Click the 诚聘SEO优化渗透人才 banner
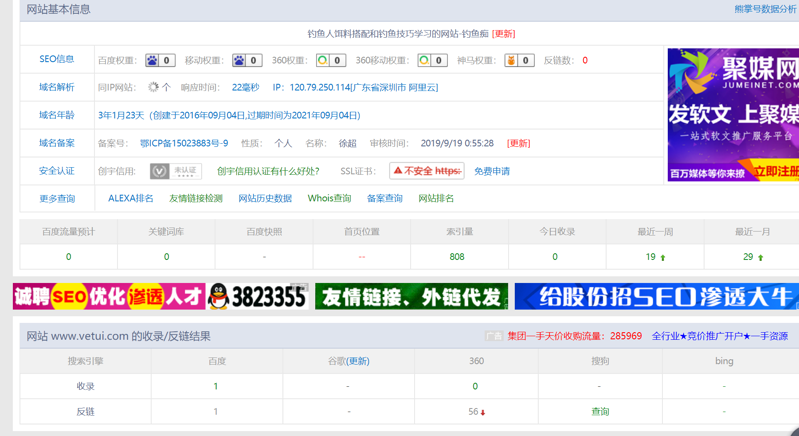Screen dimensions: 799x436 coord(109,296)
